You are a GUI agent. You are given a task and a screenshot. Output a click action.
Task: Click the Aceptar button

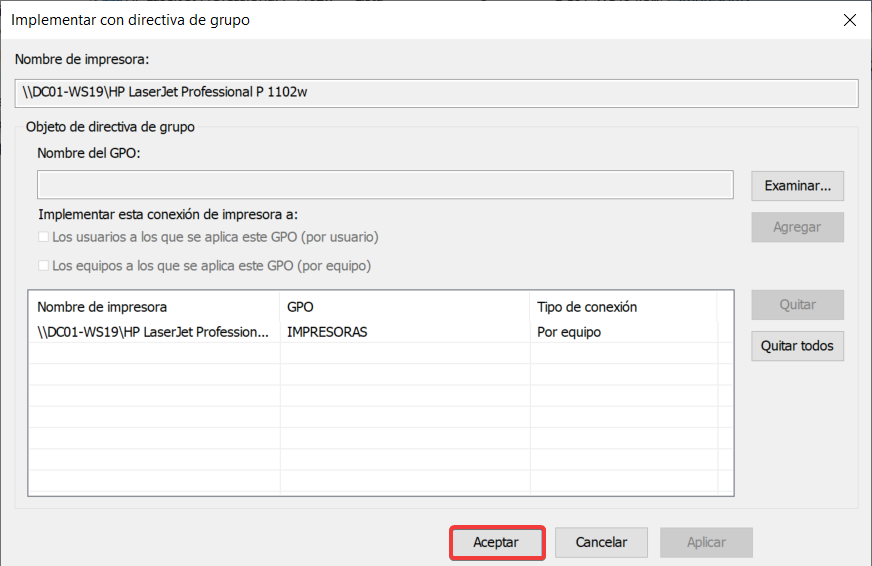(x=496, y=542)
